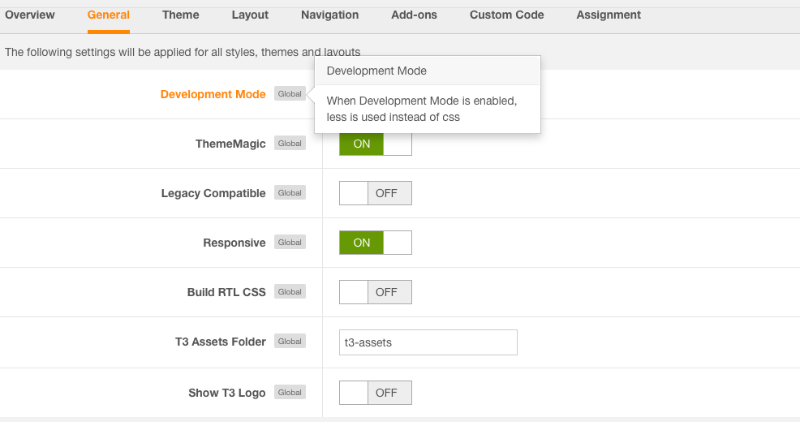
Task: Select the Global badge for T3 Assets Folder
Action: pos(290,342)
